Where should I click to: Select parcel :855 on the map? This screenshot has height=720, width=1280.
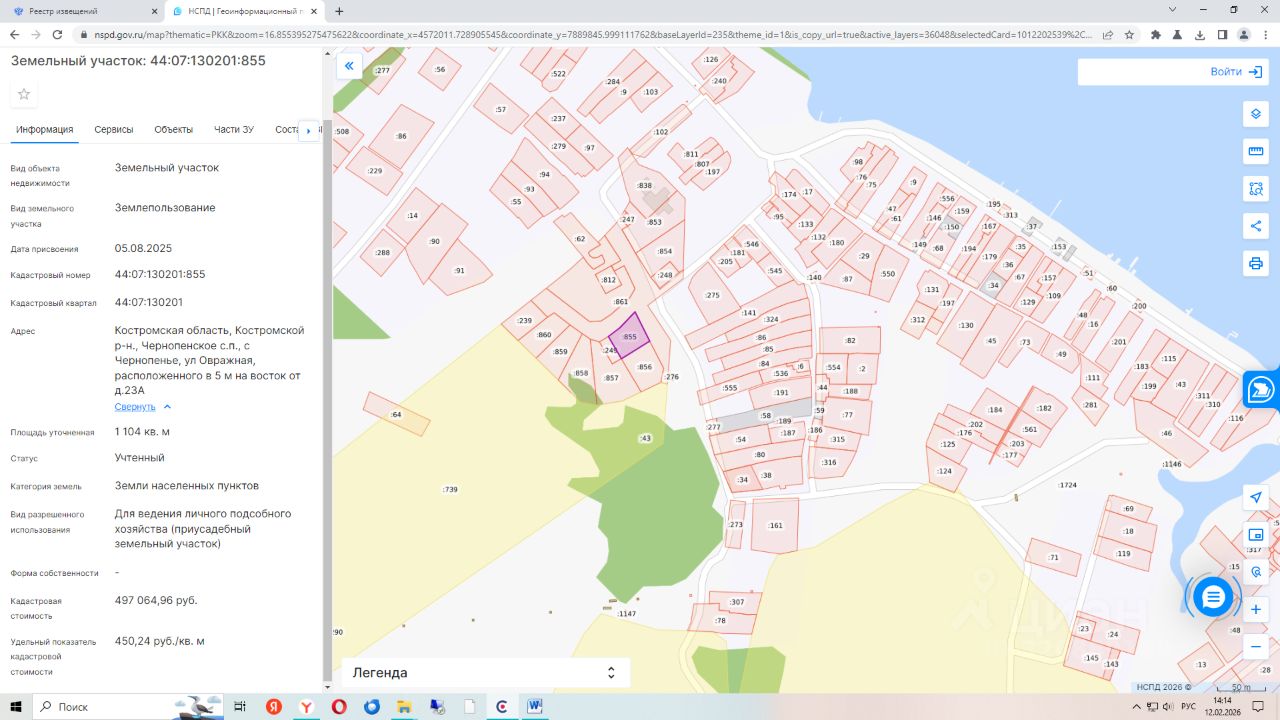(x=629, y=337)
